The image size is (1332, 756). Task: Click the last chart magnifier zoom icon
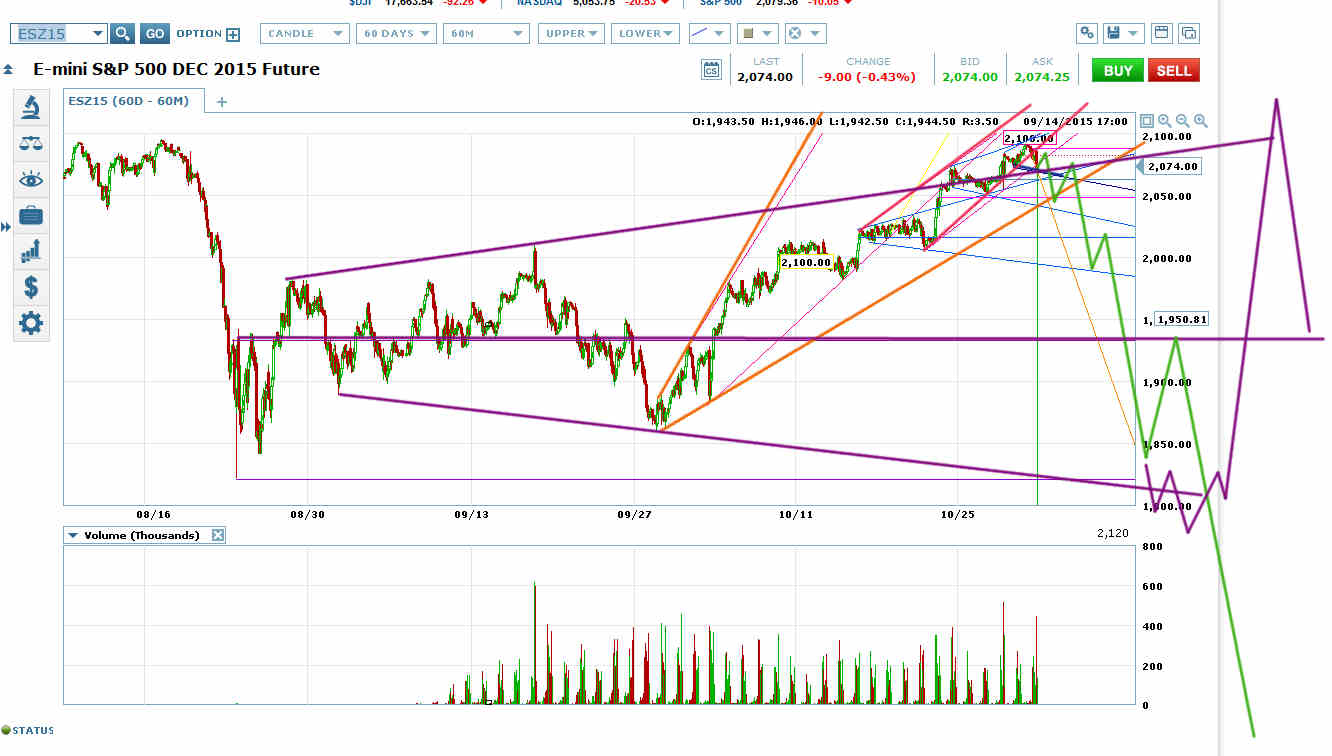(x=1201, y=121)
